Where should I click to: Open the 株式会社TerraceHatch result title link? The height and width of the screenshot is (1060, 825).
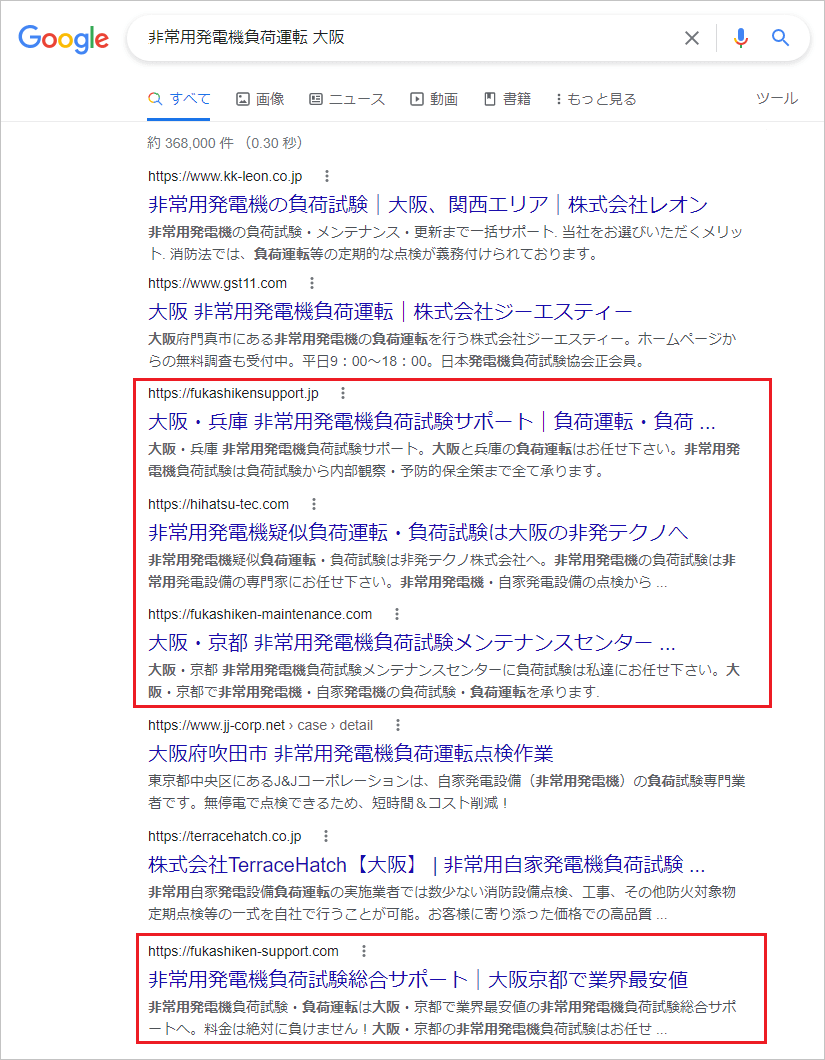(426, 865)
